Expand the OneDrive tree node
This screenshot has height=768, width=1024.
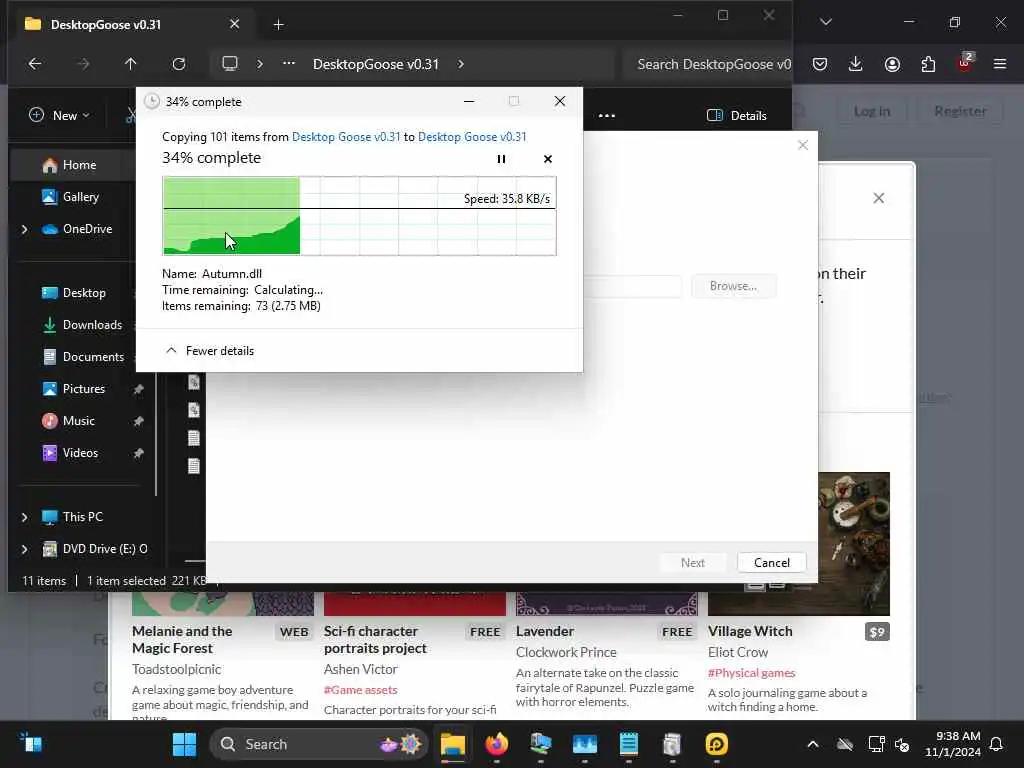point(24,229)
